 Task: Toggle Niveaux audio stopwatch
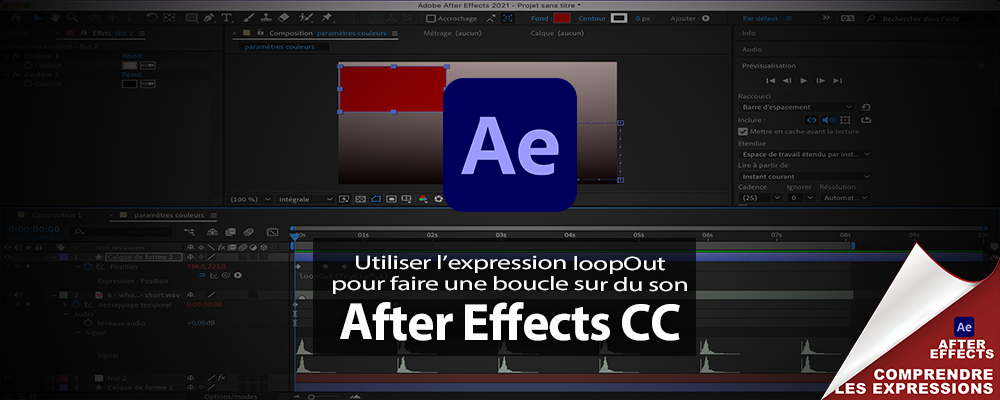point(88,323)
